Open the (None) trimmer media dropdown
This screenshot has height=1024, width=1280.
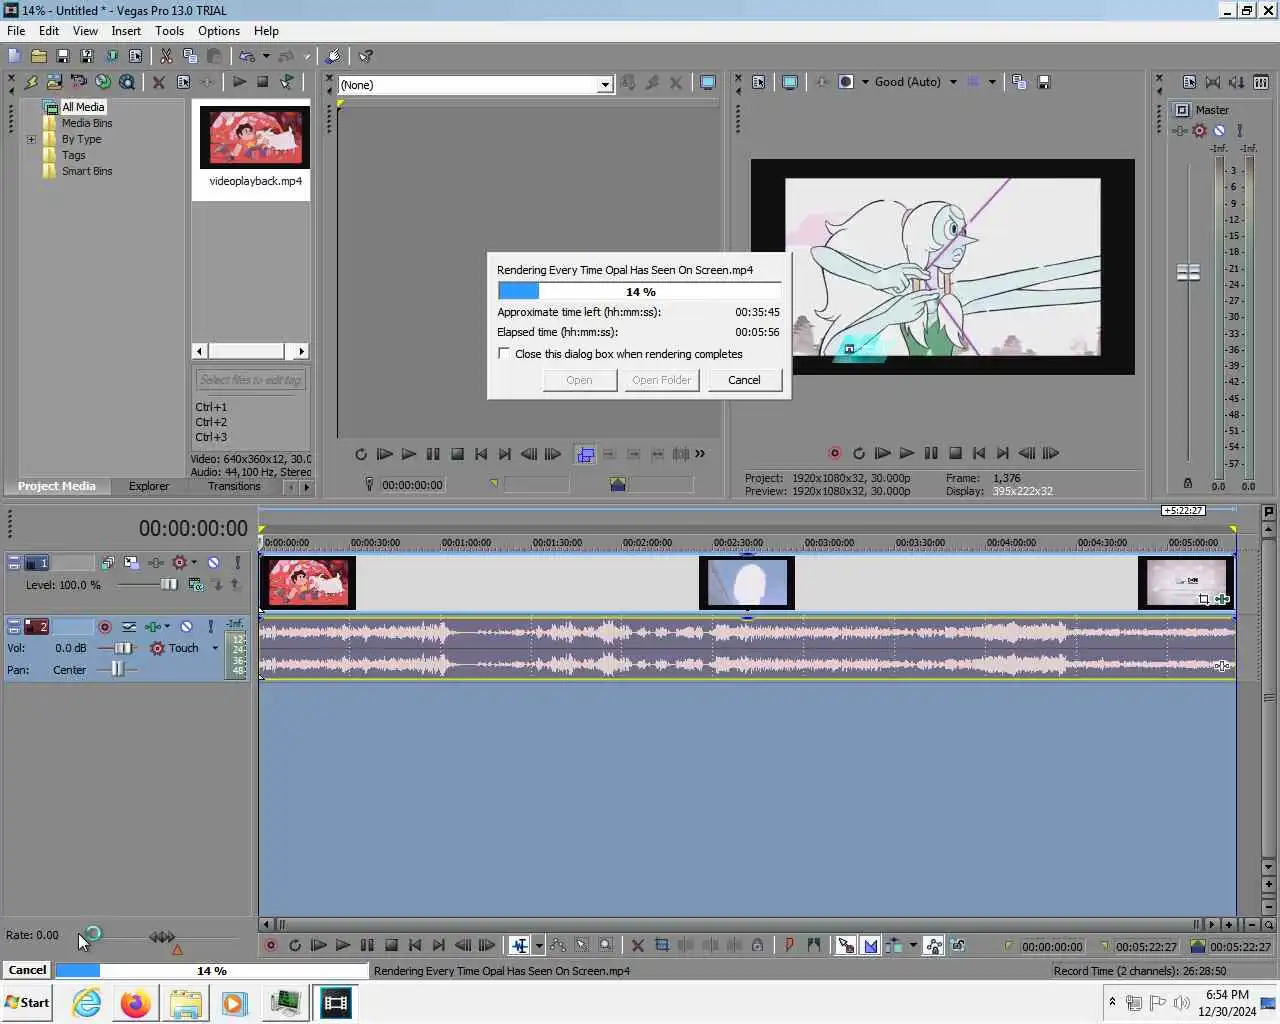pyautogui.click(x=605, y=85)
